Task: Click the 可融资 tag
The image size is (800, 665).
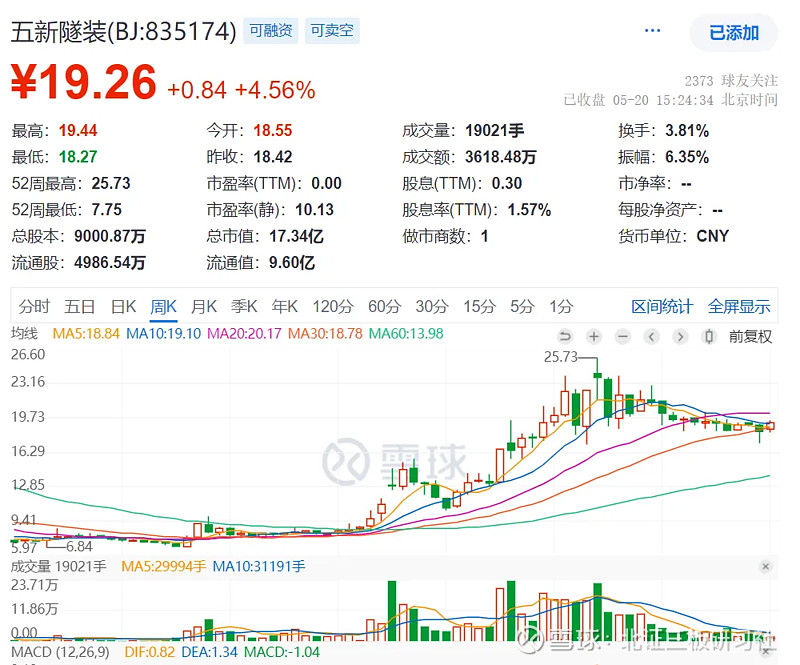Action: coord(271,31)
